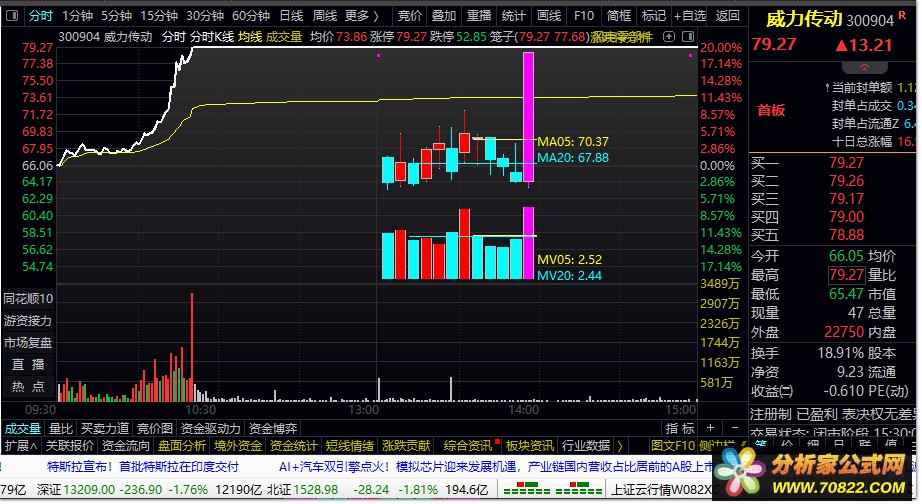The width and height of the screenshot is (922, 504).
Task: Open 同花顺10 side shortcut
Action: (x=28, y=299)
